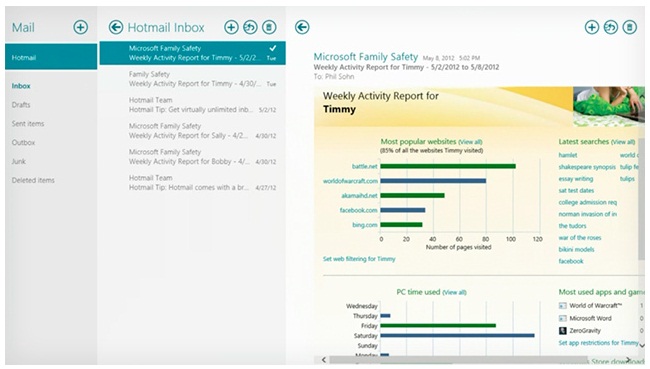
Task: Open Weekly Activity Report for Sally email
Action: tap(192, 131)
